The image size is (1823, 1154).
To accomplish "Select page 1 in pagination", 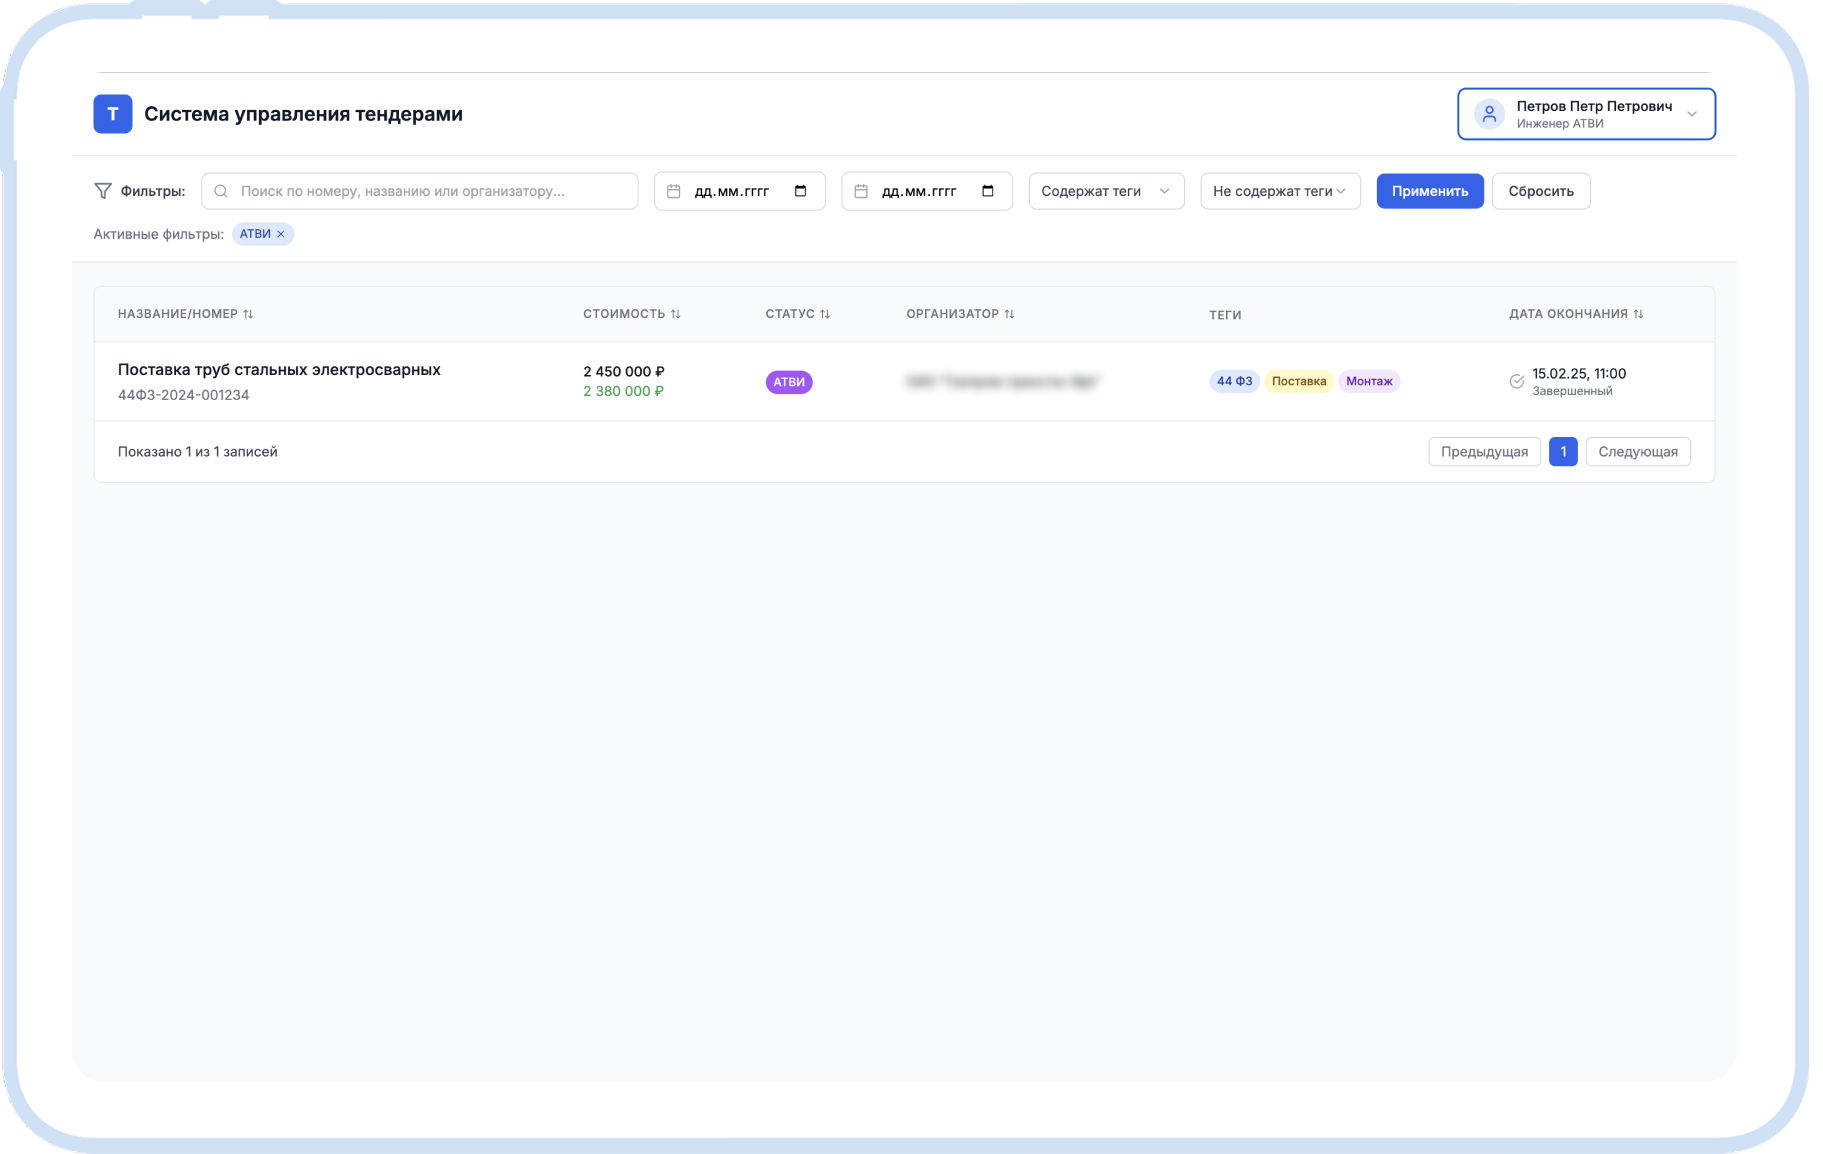I will pyautogui.click(x=1563, y=452).
